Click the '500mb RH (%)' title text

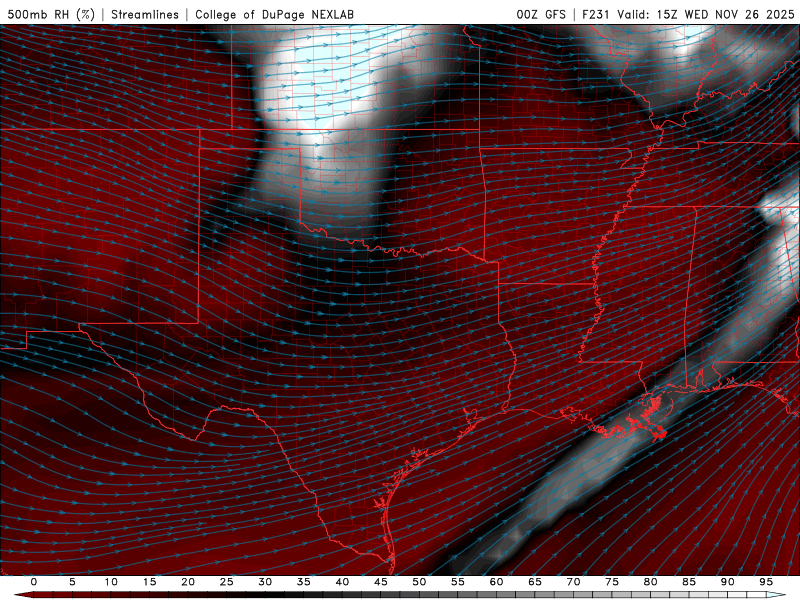pos(51,14)
